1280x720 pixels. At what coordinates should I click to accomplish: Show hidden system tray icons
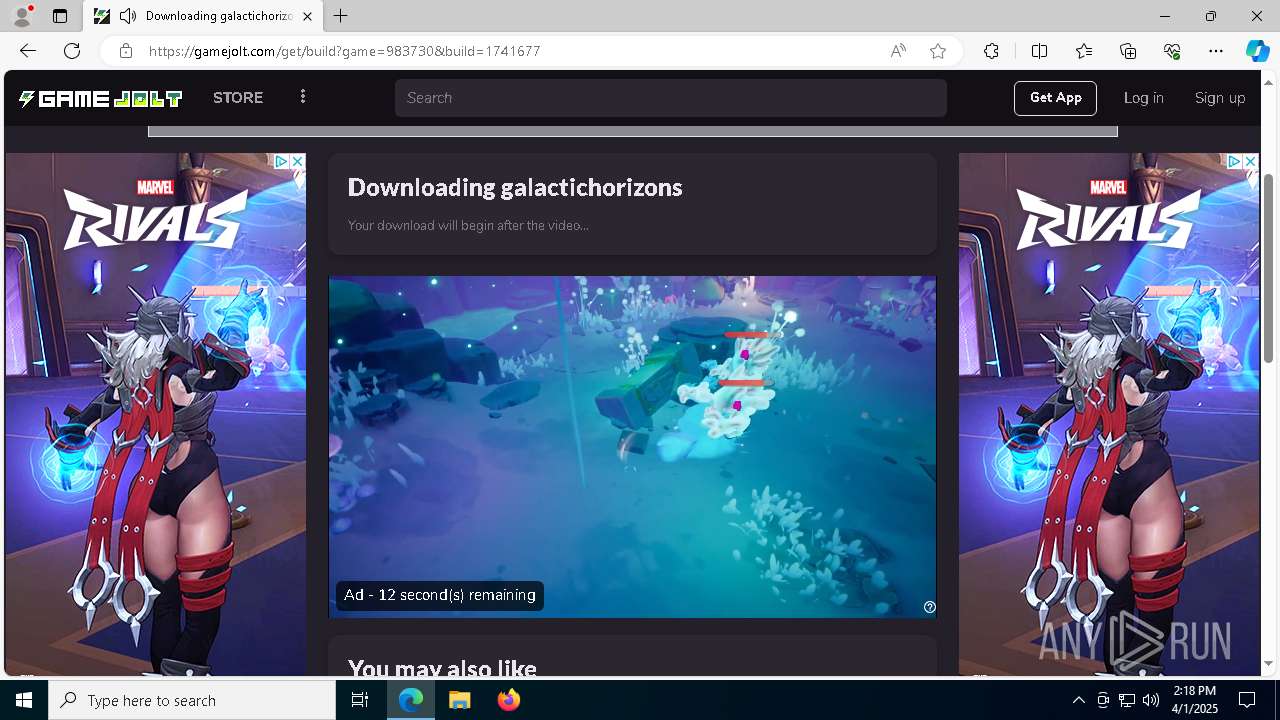(1078, 700)
